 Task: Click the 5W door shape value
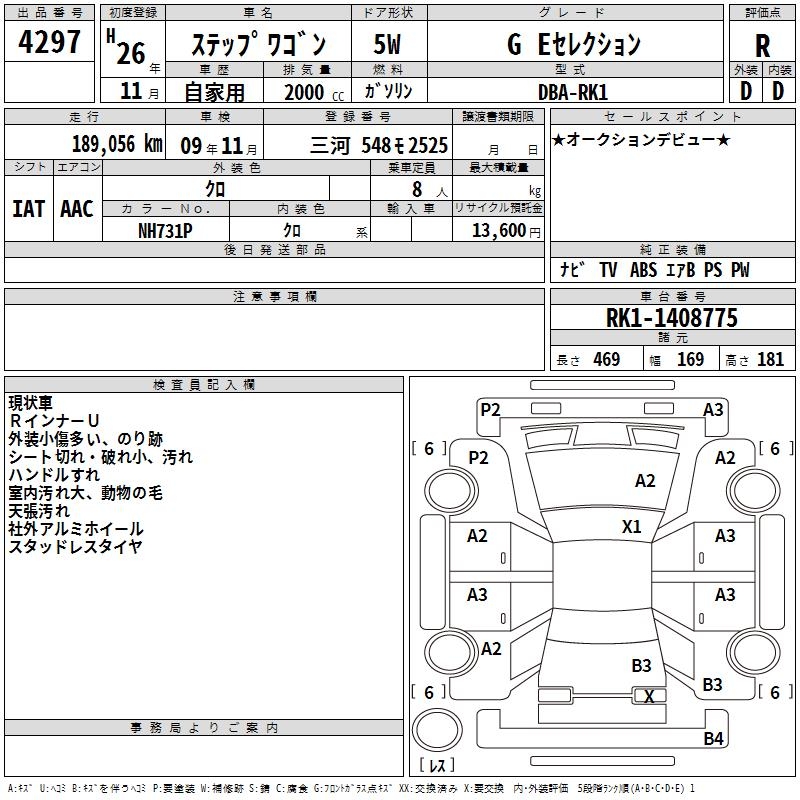click(x=388, y=45)
